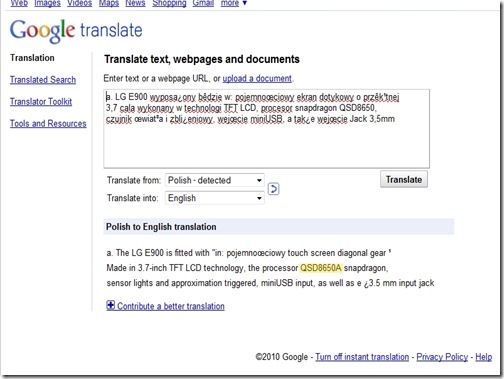This screenshot has height=379, width=504.
Task: Open the Help link in footer
Action: [x=484, y=357]
